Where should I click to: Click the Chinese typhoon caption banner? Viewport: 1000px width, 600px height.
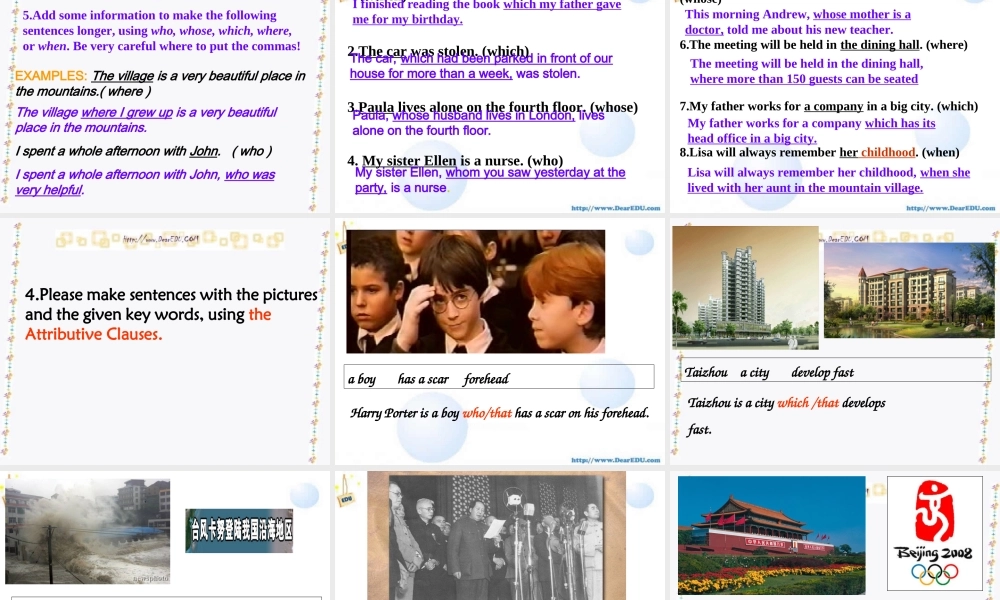(x=239, y=530)
